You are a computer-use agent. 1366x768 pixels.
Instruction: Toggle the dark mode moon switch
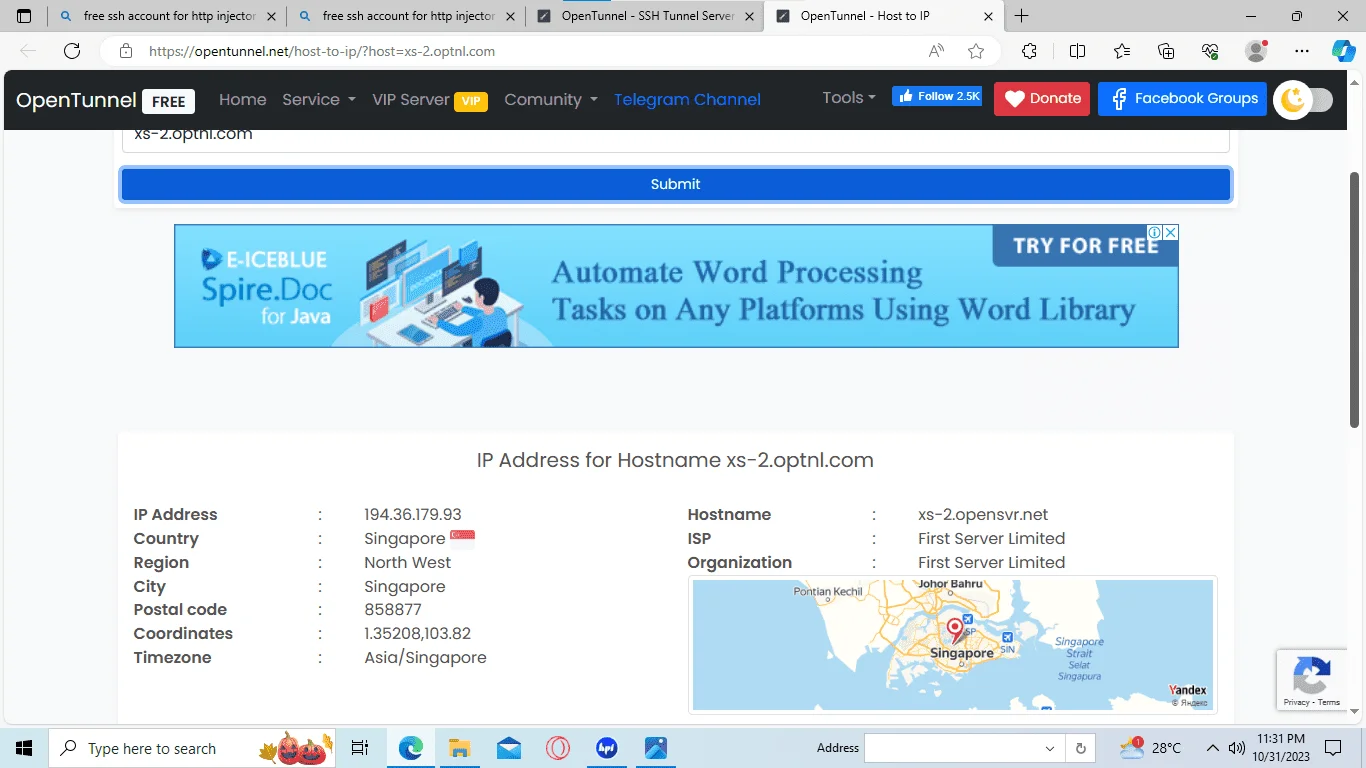(1303, 99)
